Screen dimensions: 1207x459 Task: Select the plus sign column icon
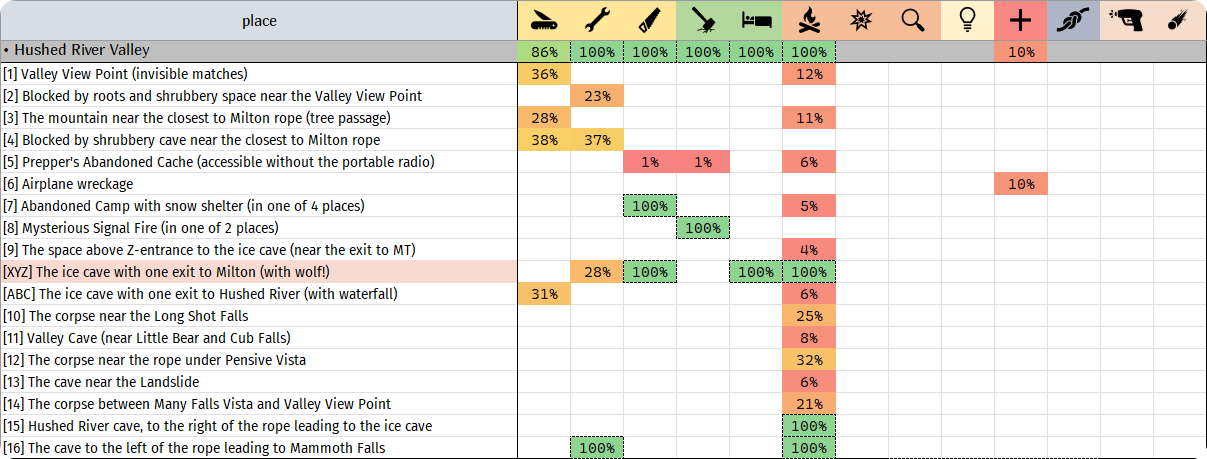pos(1020,20)
